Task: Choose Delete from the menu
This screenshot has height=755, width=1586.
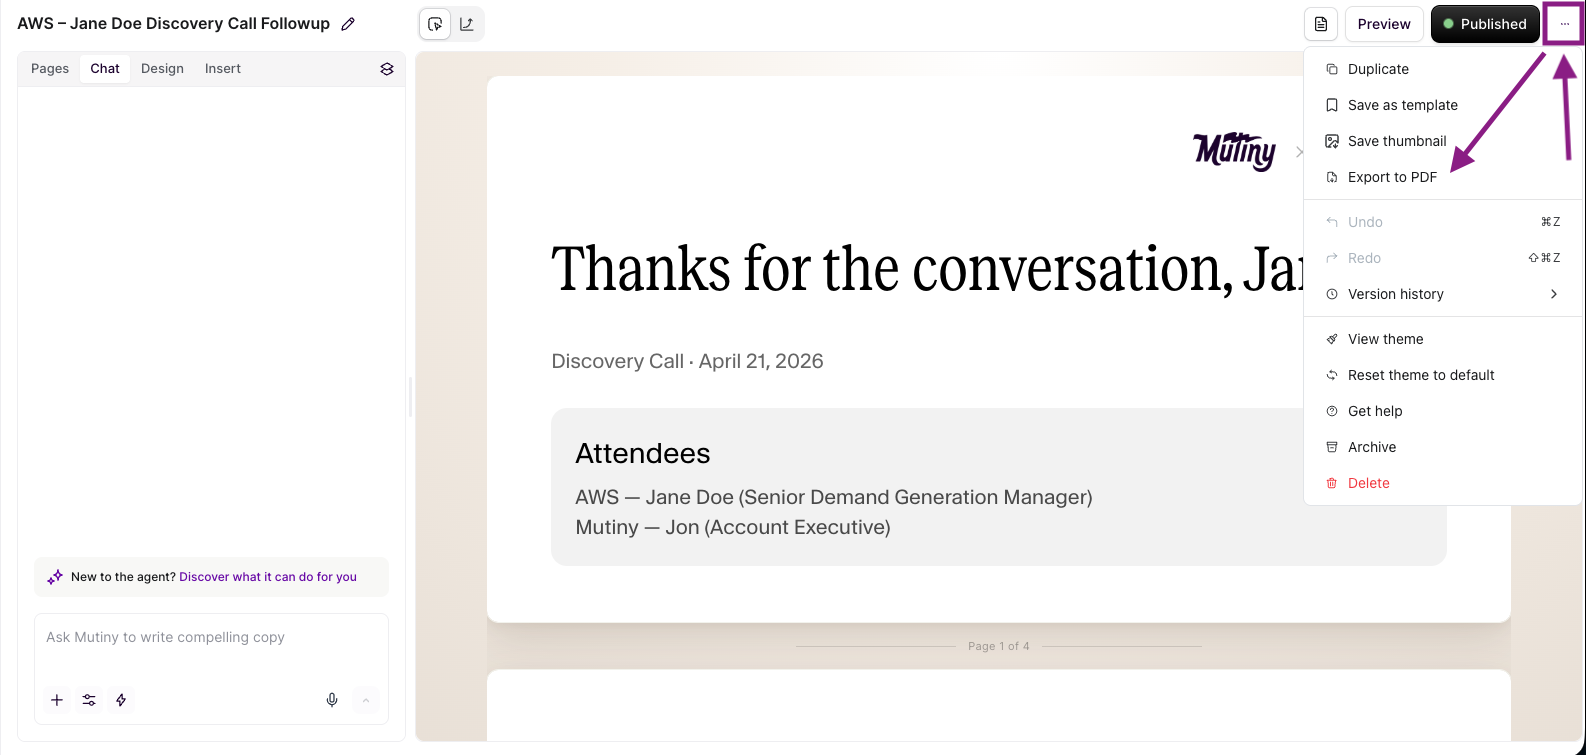Action: click(1443, 483)
